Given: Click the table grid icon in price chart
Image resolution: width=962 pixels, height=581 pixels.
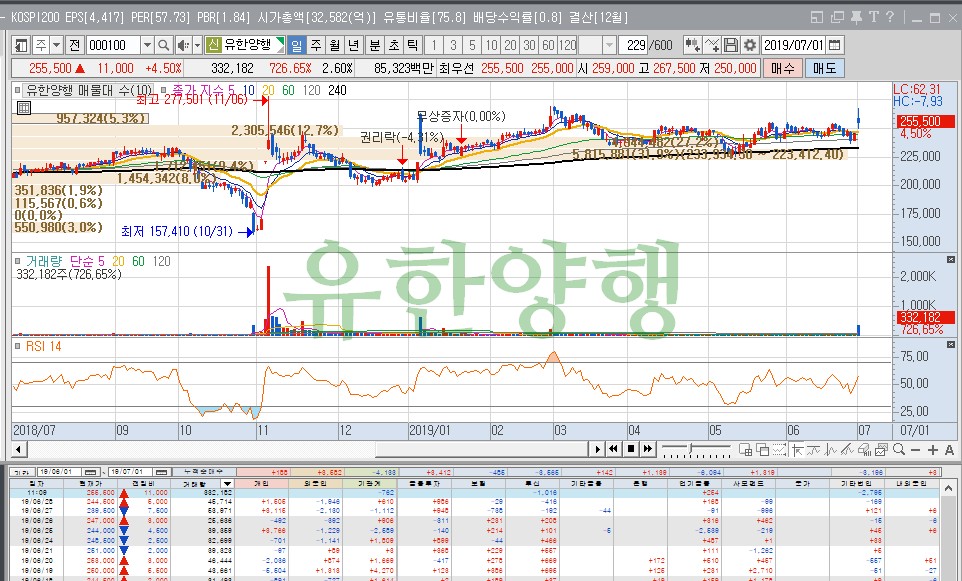Looking at the screenshot, I should [x=23, y=109].
